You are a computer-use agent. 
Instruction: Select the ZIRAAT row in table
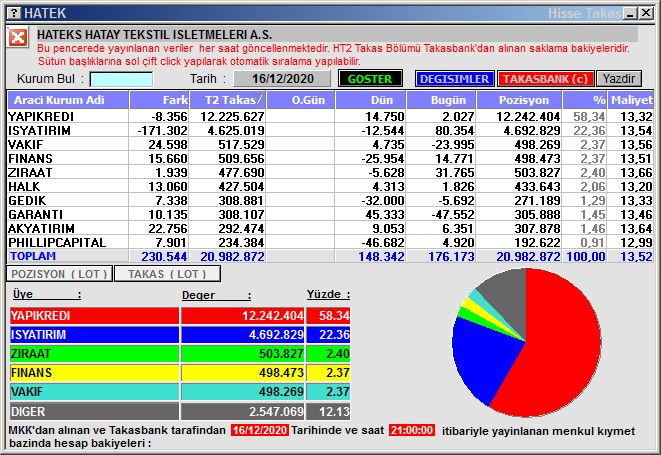[x=330, y=172]
